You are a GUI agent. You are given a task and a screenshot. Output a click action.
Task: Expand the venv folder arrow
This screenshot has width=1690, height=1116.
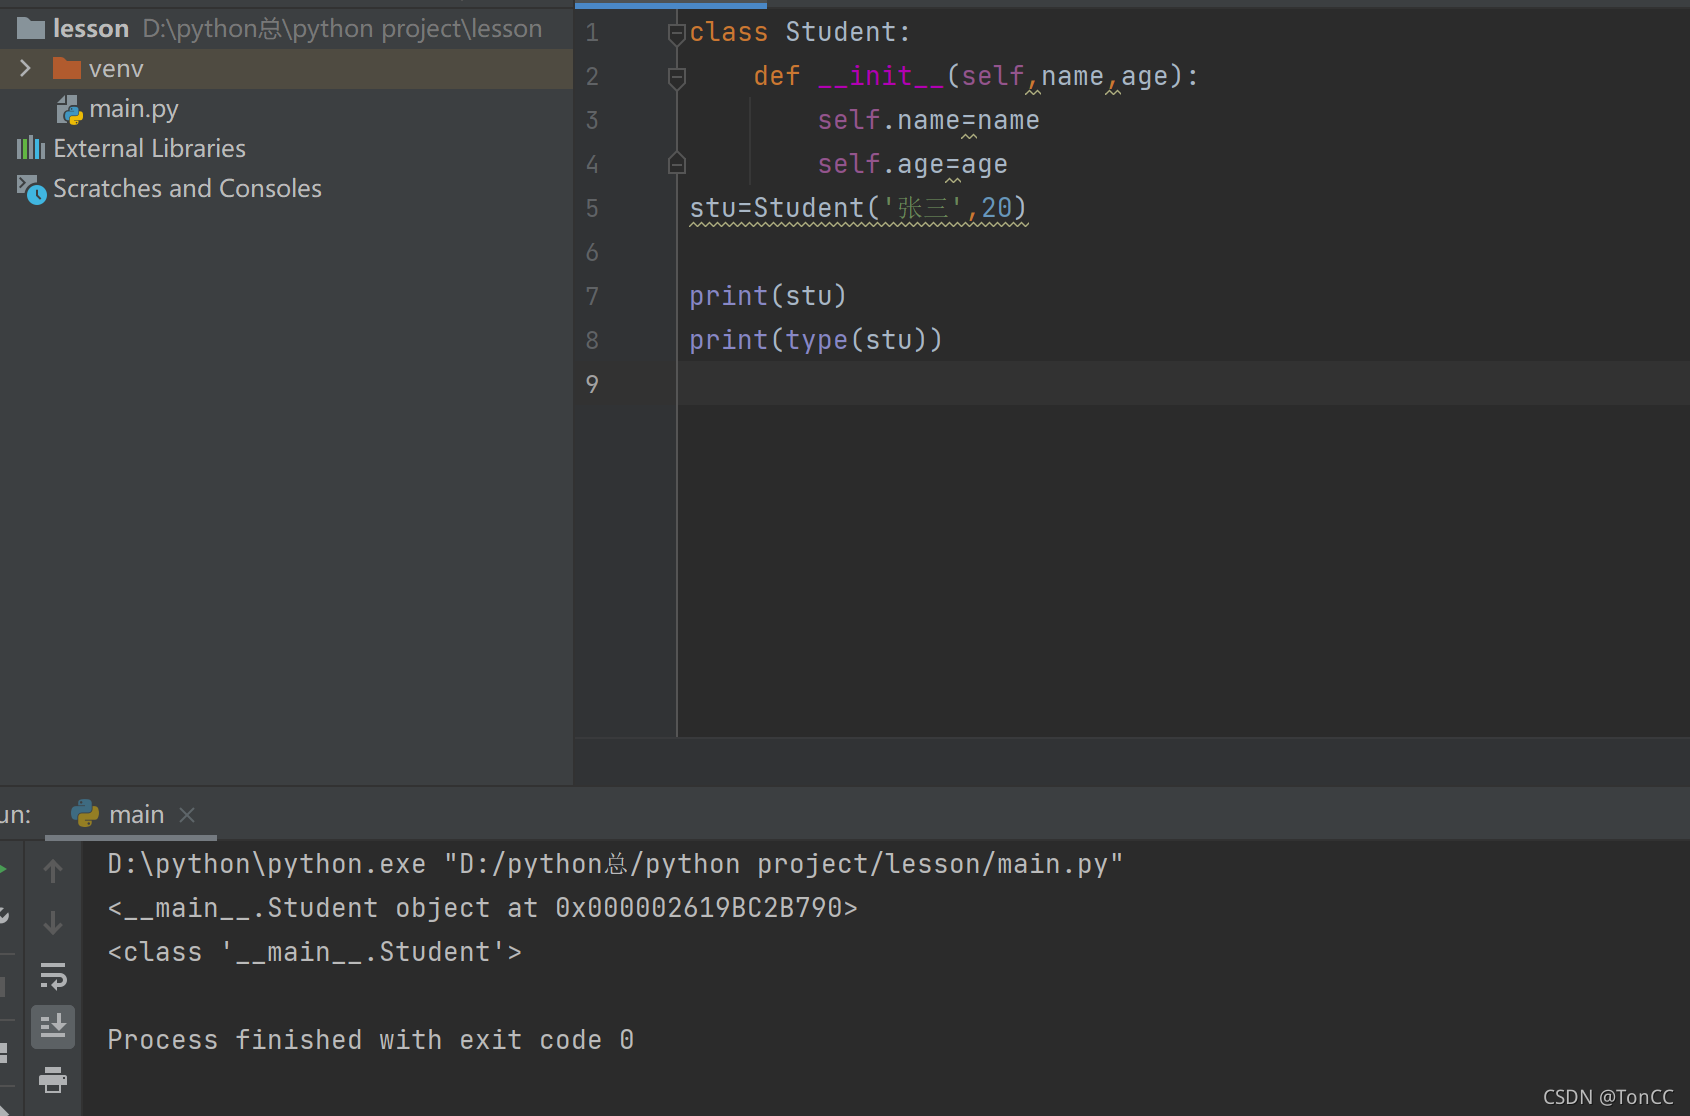click(26, 68)
